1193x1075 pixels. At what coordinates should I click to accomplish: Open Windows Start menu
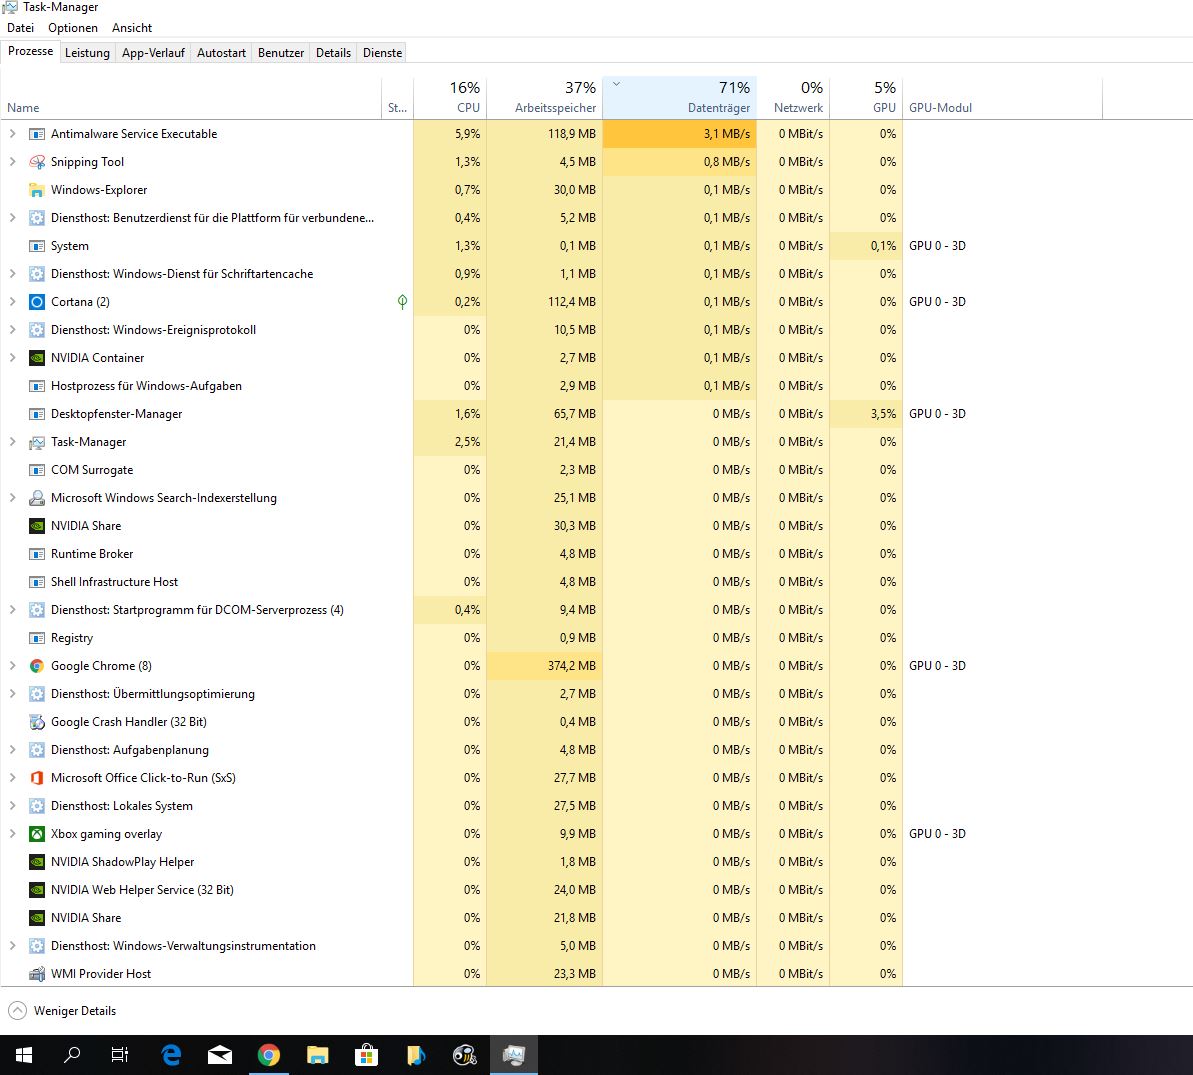(x=24, y=1055)
